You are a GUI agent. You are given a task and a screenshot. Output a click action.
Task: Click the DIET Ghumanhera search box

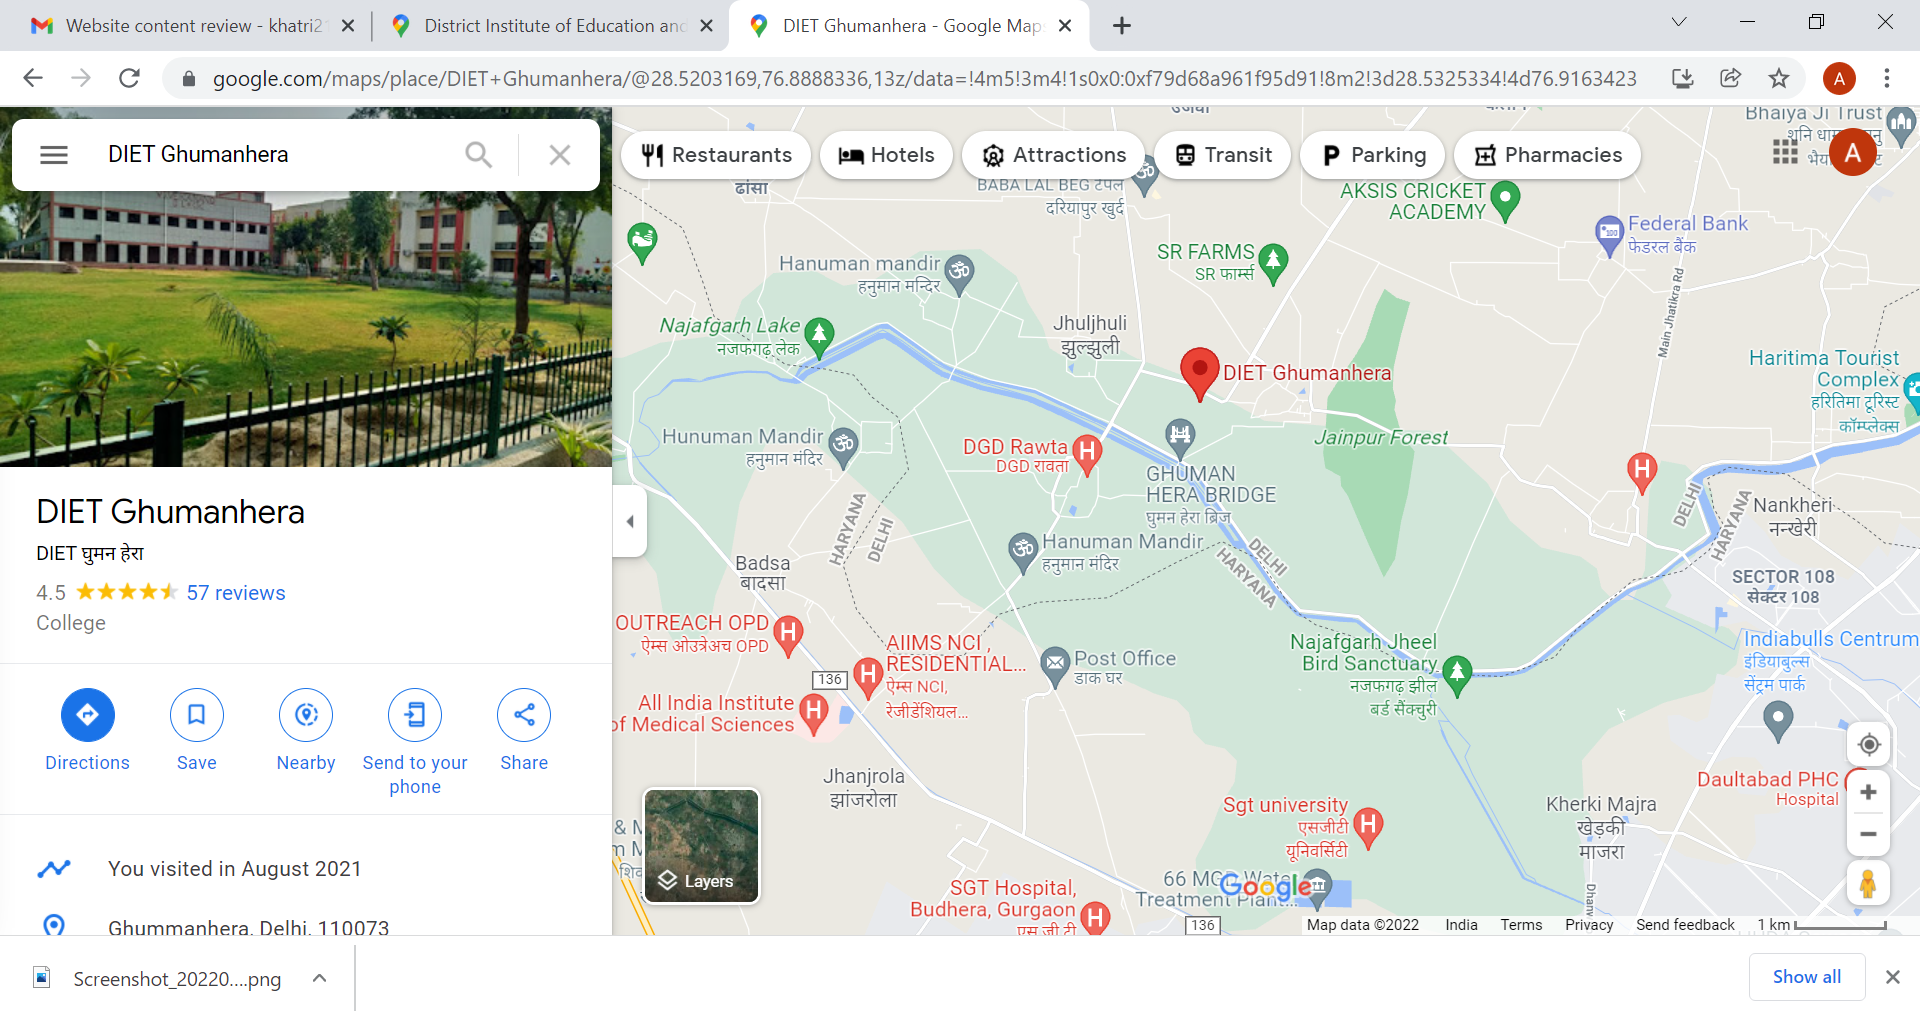click(x=270, y=155)
